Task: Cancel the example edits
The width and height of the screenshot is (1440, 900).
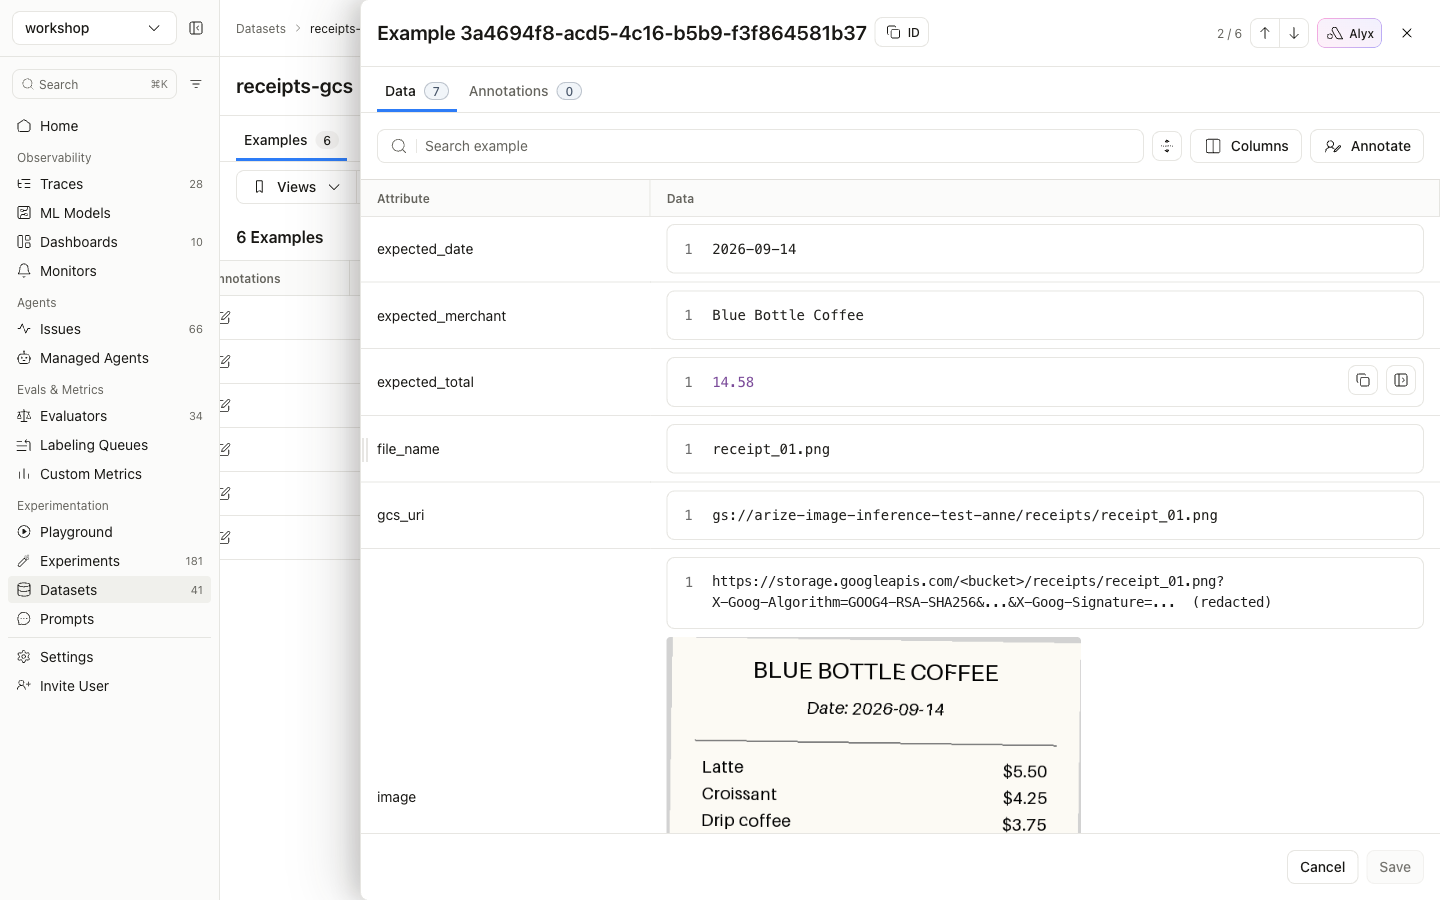Action: click(1322, 867)
